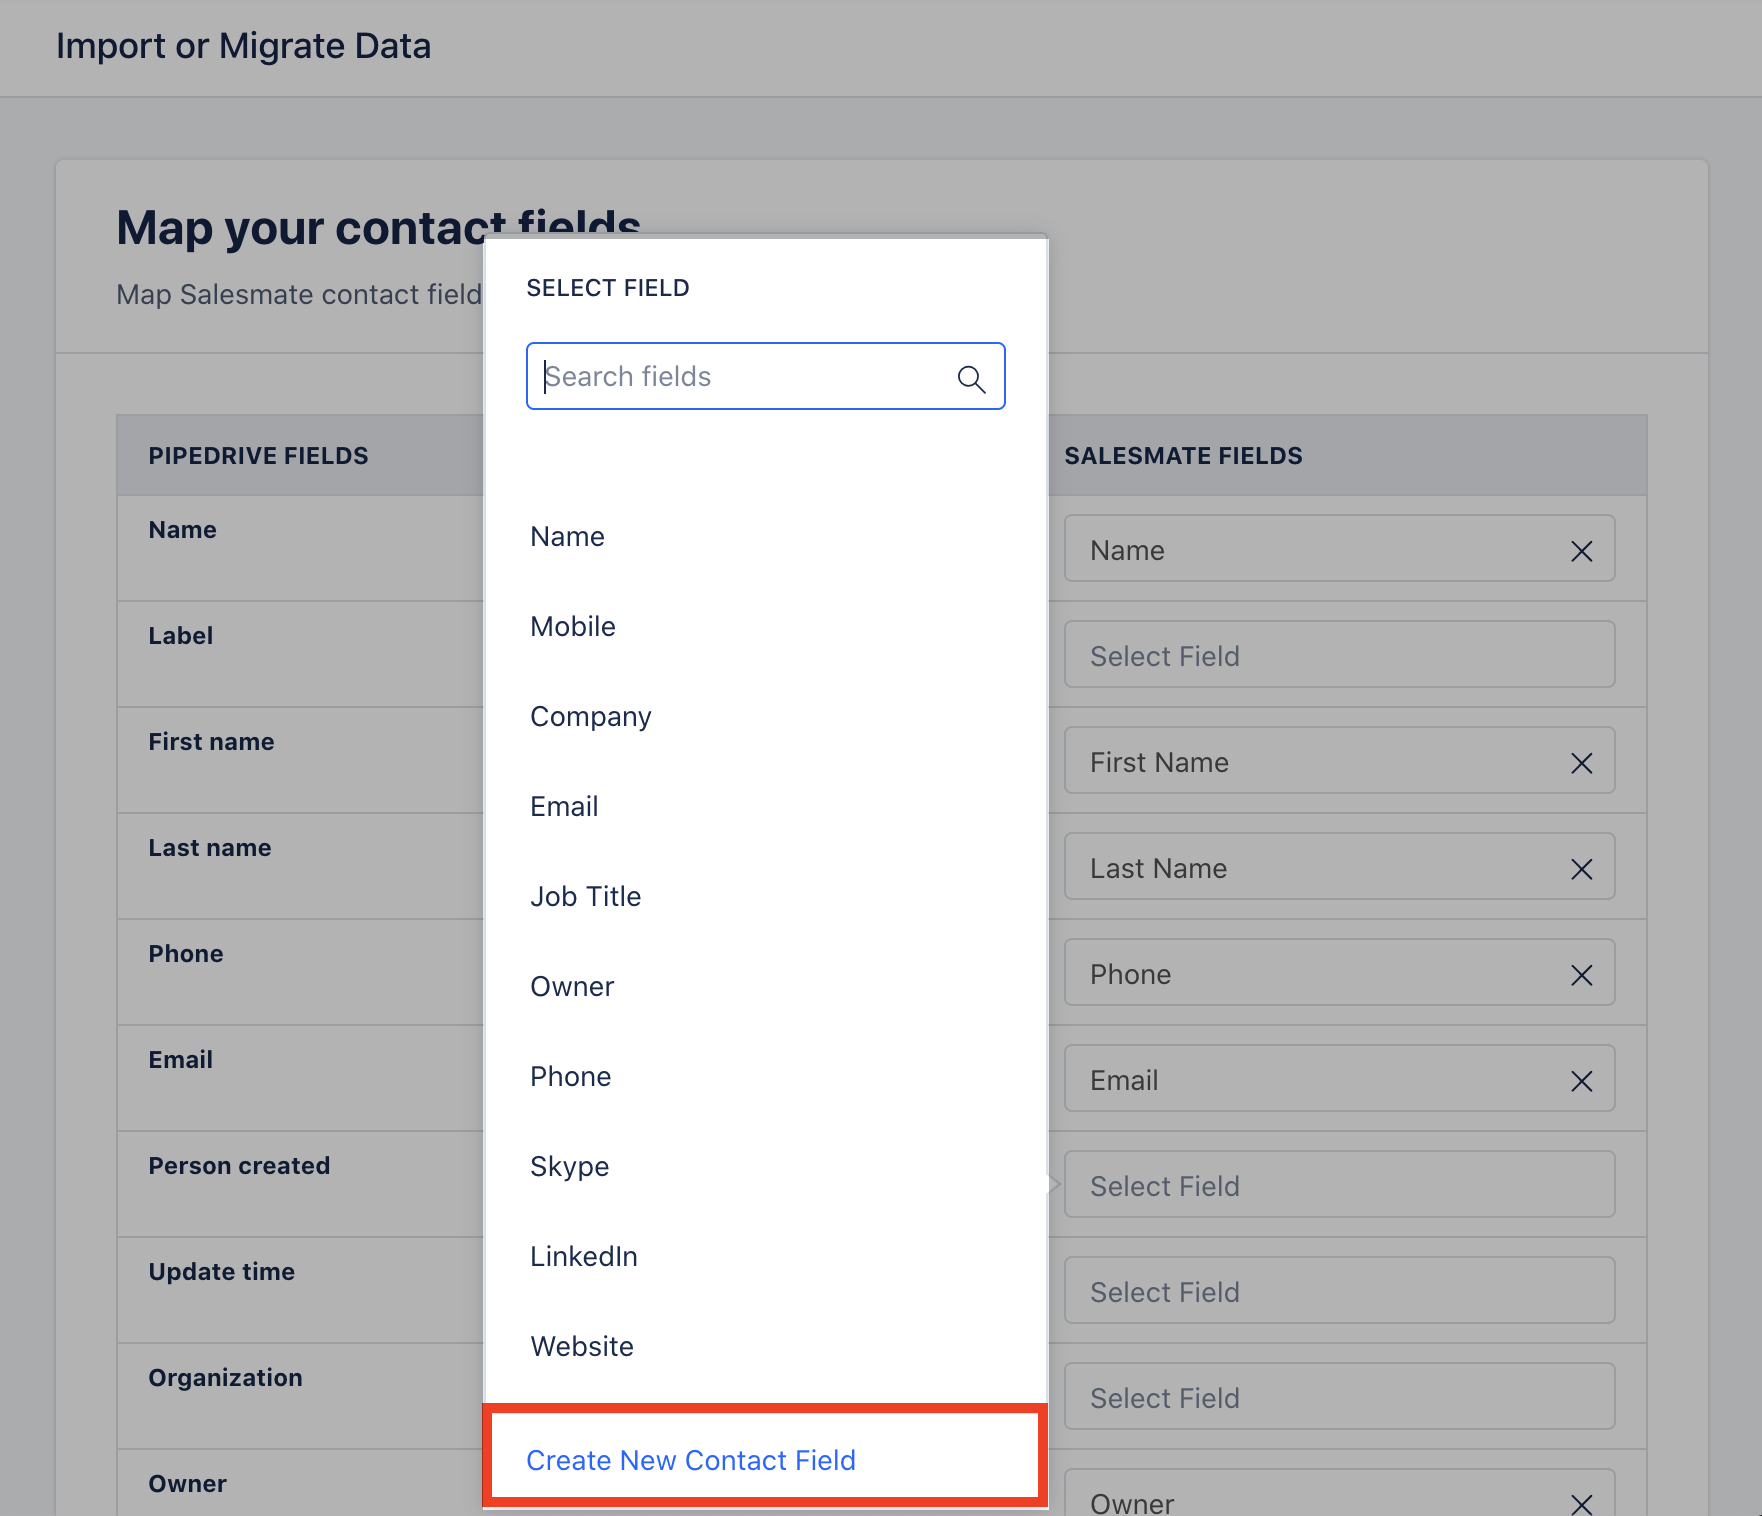Remove the First Name mapping
1762x1516 pixels.
tap(1581, 763)
